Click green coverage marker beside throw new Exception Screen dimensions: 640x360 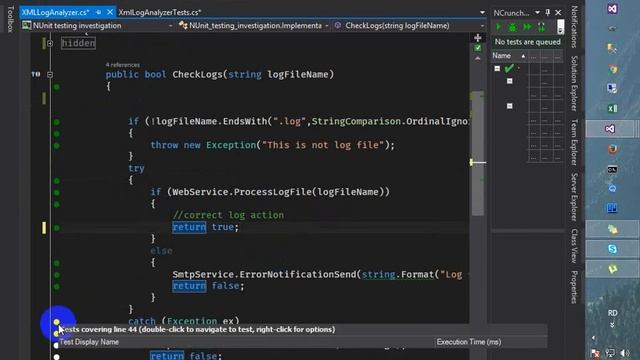tap(57, 146)
